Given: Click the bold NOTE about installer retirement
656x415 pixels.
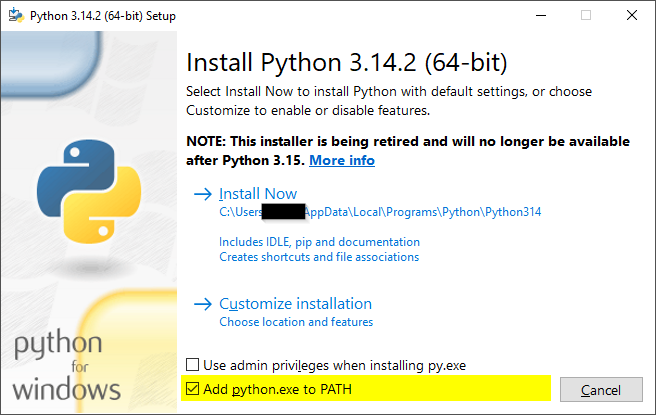Looking at the screenshot, I should (x=400, y=142).
